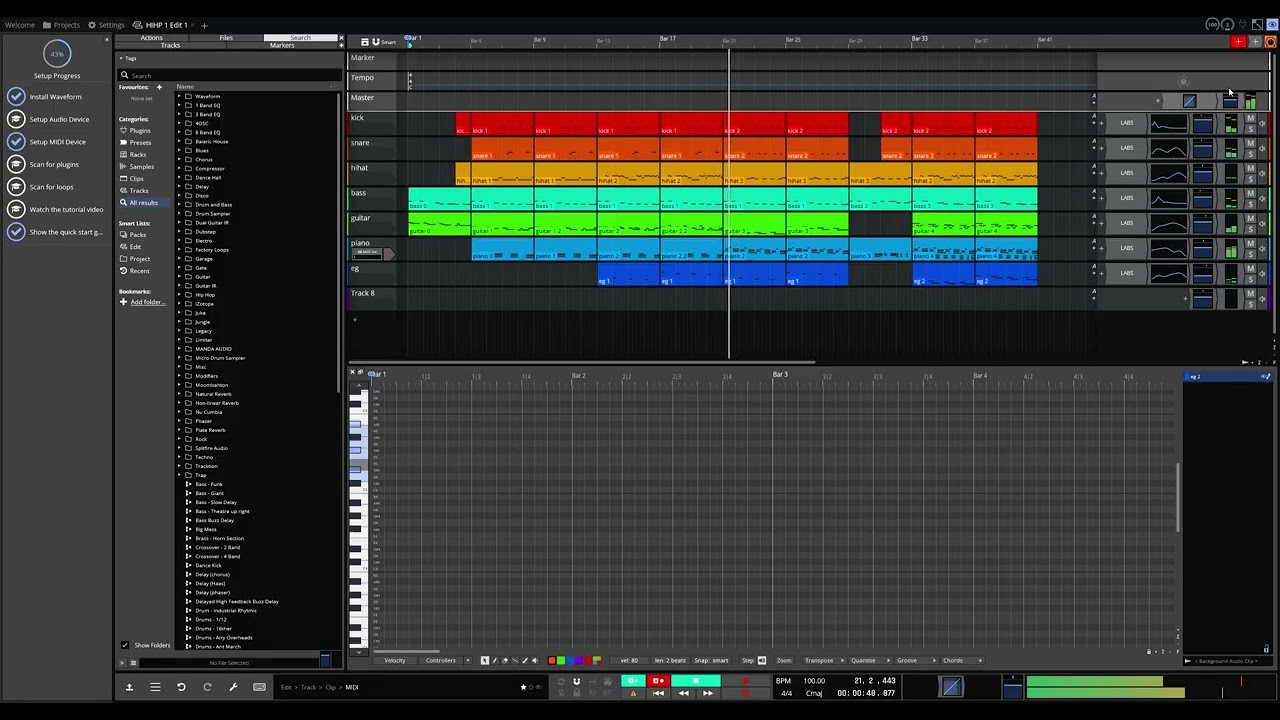Click the fast-forward button in transport
Viewport: 1280px width, 720px height.
point(708,693)
